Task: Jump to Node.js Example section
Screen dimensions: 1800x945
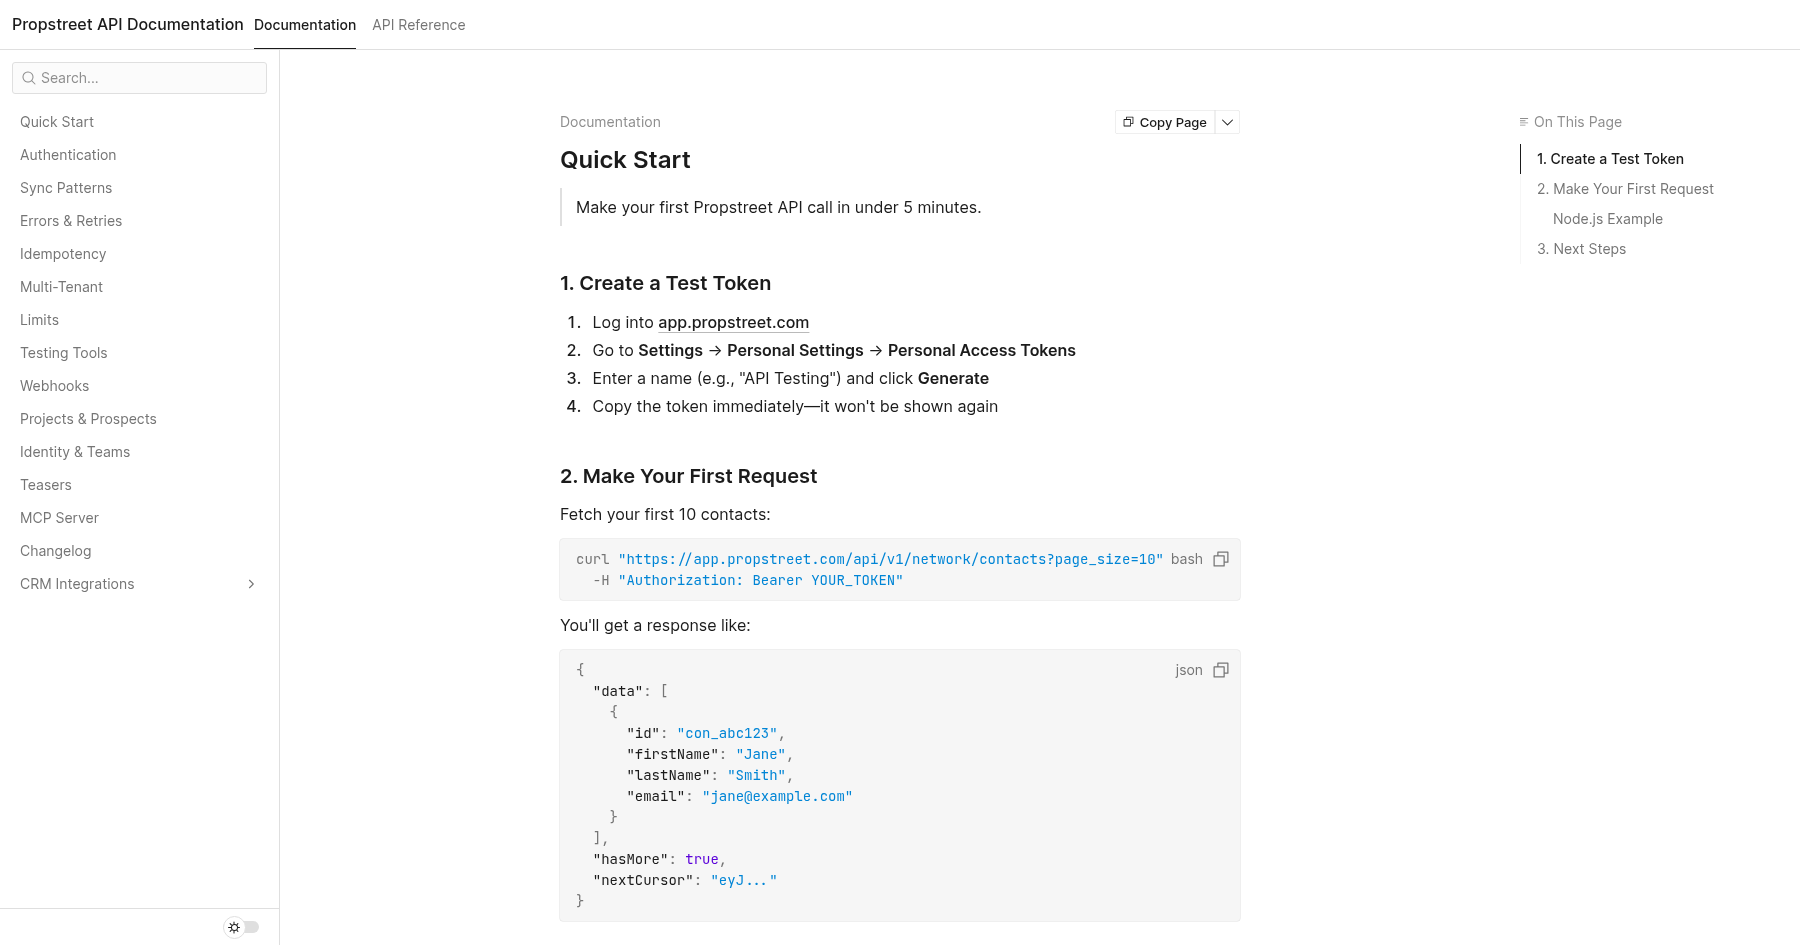Action: pos(1608,219)
